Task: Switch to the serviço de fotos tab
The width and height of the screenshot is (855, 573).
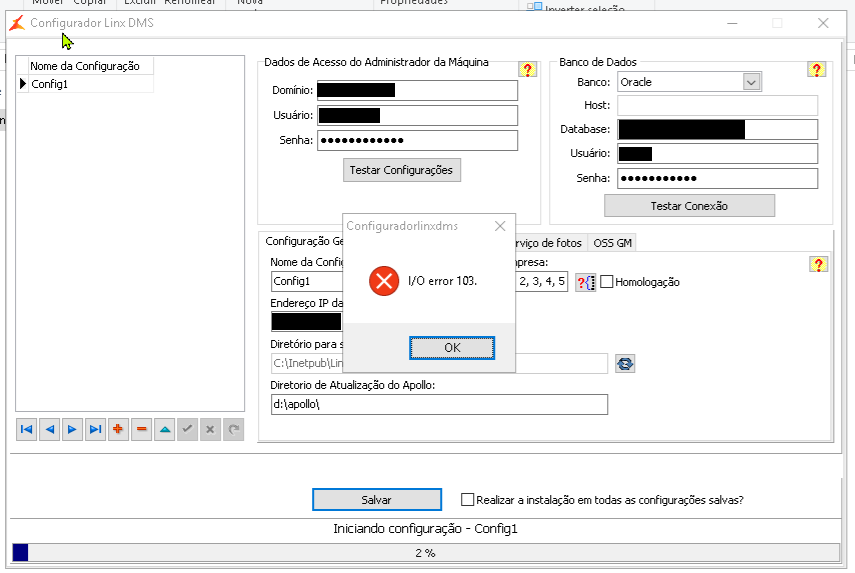Action: pos(549,243)
